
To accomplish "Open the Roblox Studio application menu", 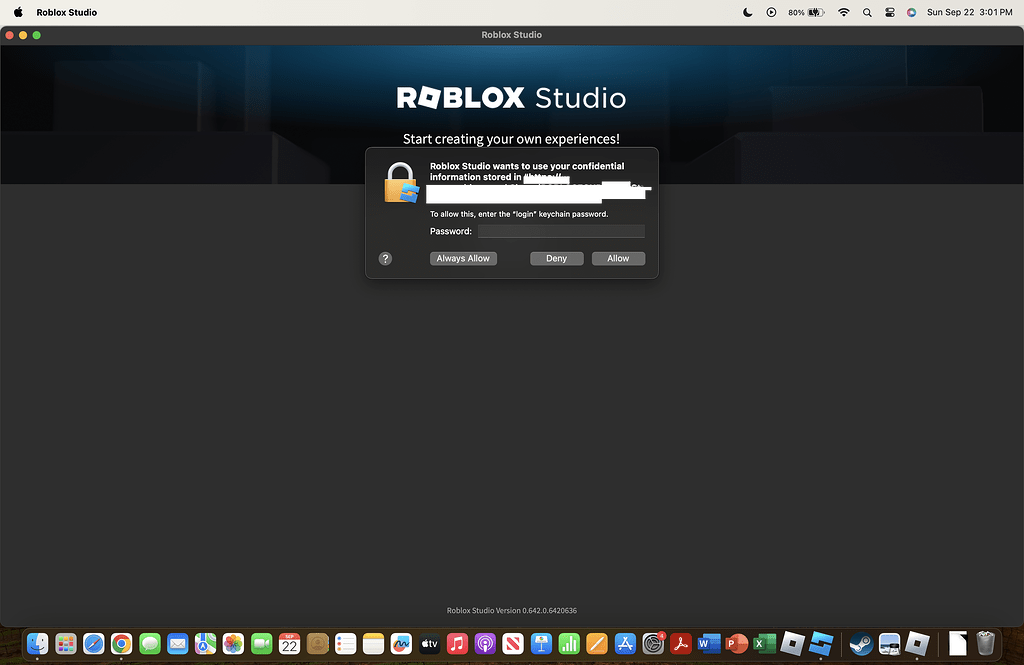I will tap(66, 12).
